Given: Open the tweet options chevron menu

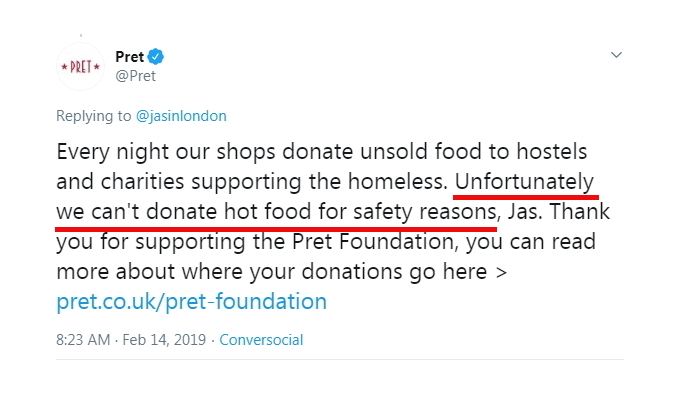Looking at the screenshot, I should (617, 54).
